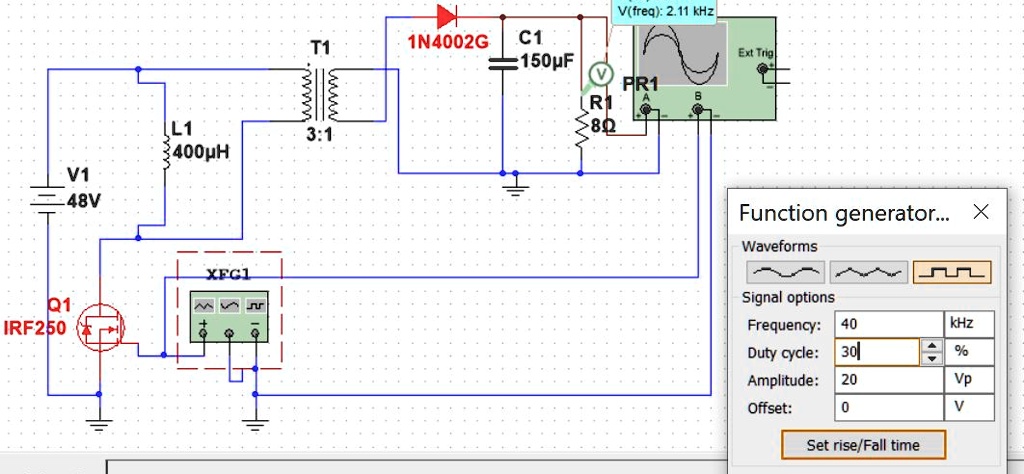Click the Offset input field

click(888, 407)
